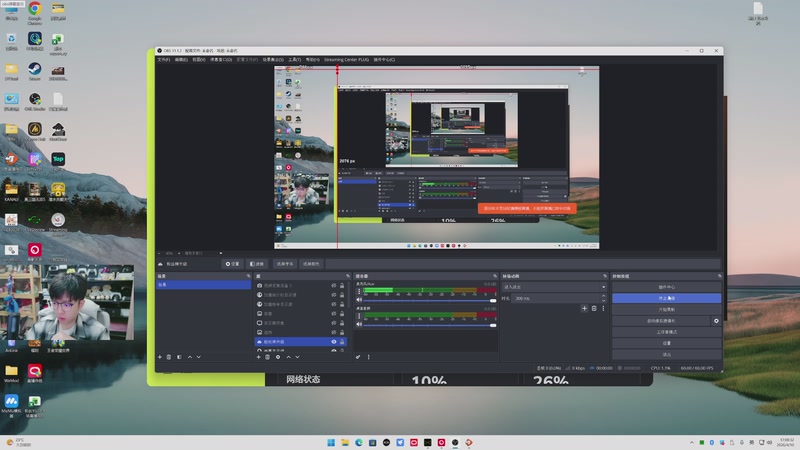The height and width of the screenshot is (450, 800).
Task: Toggle lock on highlighted source
Action: (343, 342)
